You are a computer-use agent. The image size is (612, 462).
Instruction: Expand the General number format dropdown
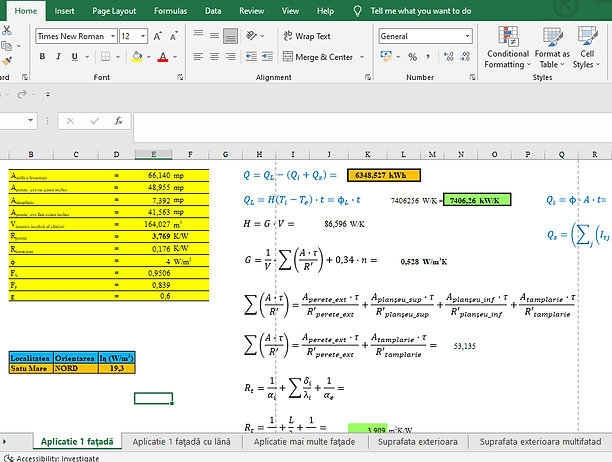tap(465, 36)
